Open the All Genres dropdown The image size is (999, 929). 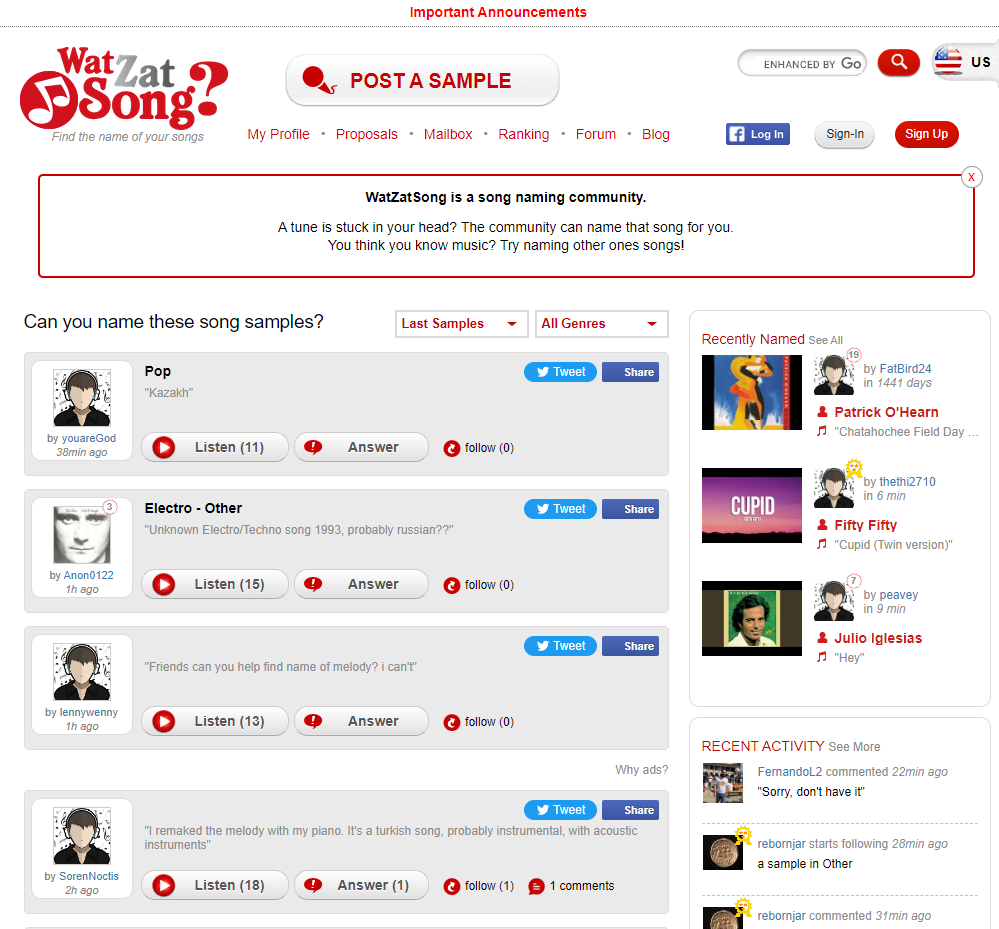click(x=601, y=324)
